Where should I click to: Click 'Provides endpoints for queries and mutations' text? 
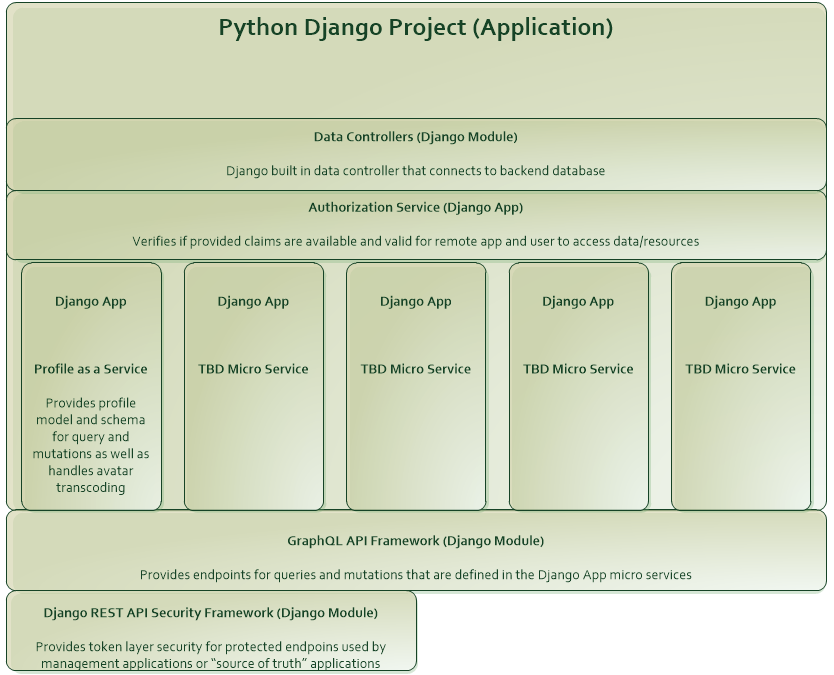pyautogui.click(x=415, y=575)
